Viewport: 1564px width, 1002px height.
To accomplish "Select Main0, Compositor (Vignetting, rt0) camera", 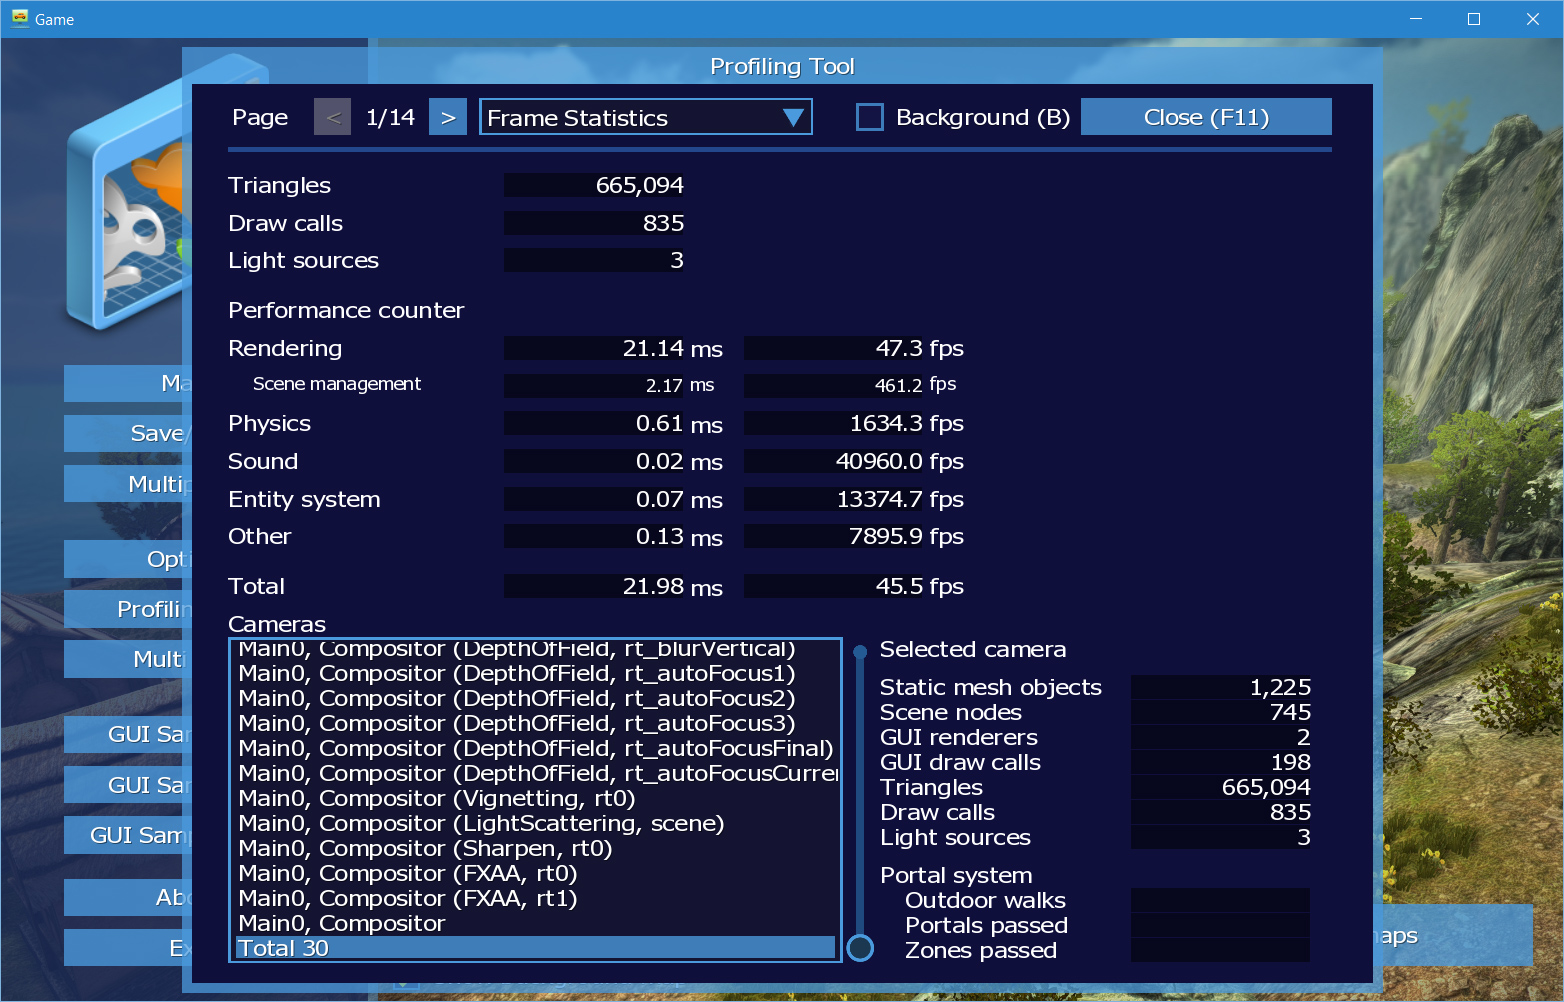I will 437,798.
